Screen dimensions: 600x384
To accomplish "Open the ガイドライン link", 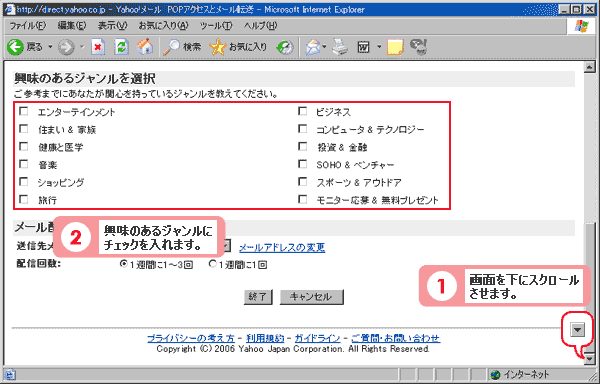I will click(317, 338).
